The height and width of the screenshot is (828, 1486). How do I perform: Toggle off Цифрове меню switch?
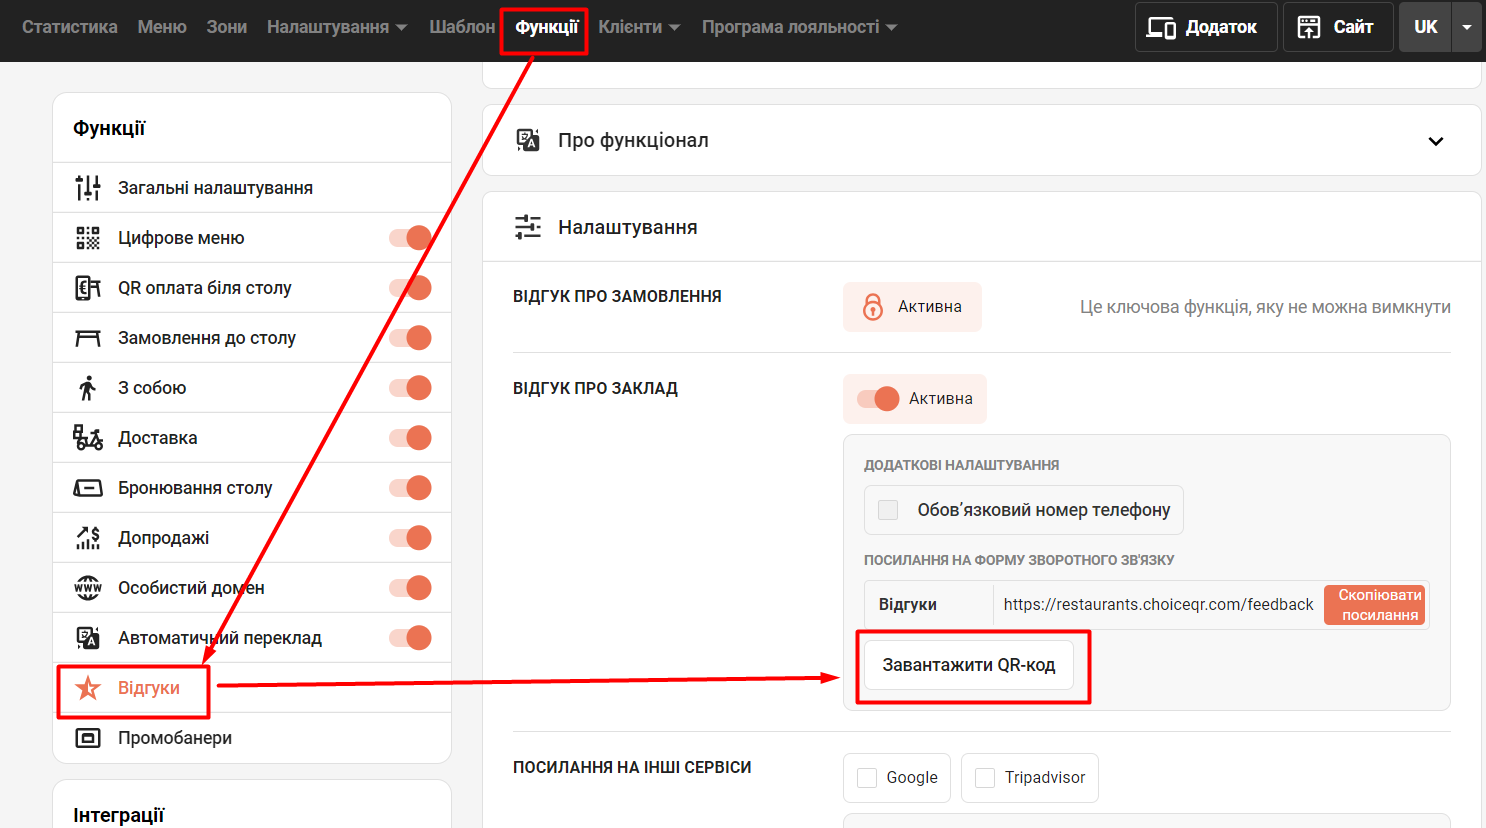[x=411, y=238]
